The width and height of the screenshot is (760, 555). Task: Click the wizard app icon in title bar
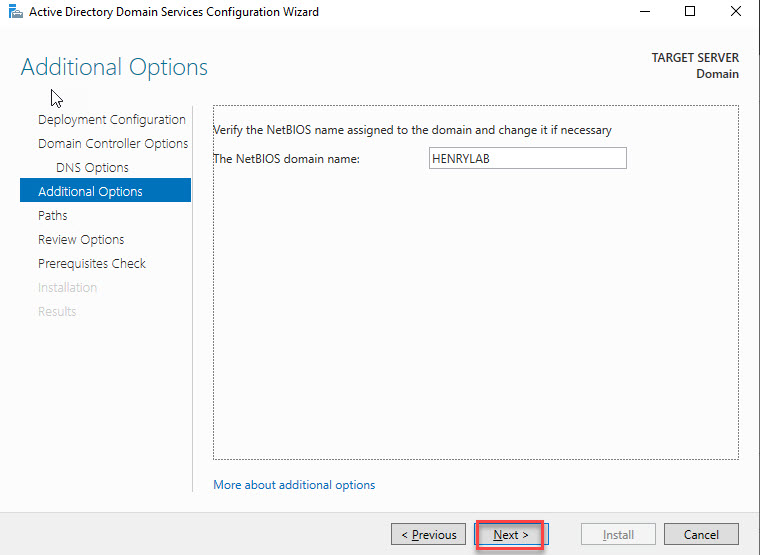13,12
